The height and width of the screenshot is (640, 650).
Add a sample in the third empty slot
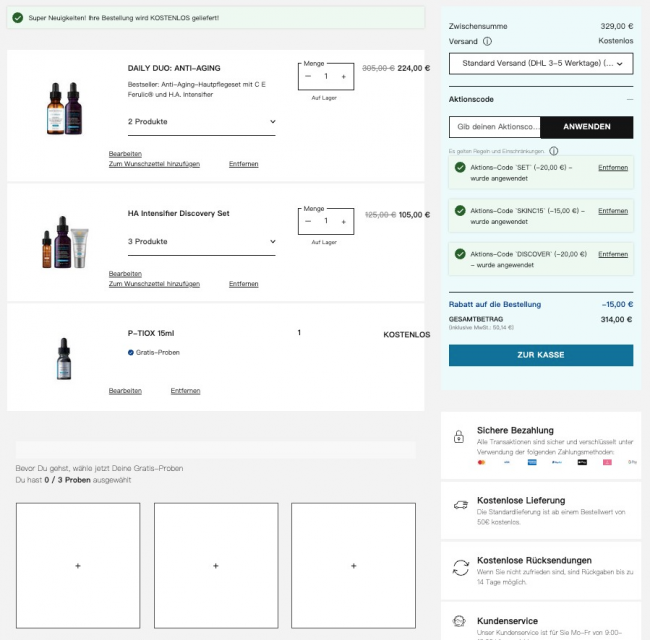353,566
